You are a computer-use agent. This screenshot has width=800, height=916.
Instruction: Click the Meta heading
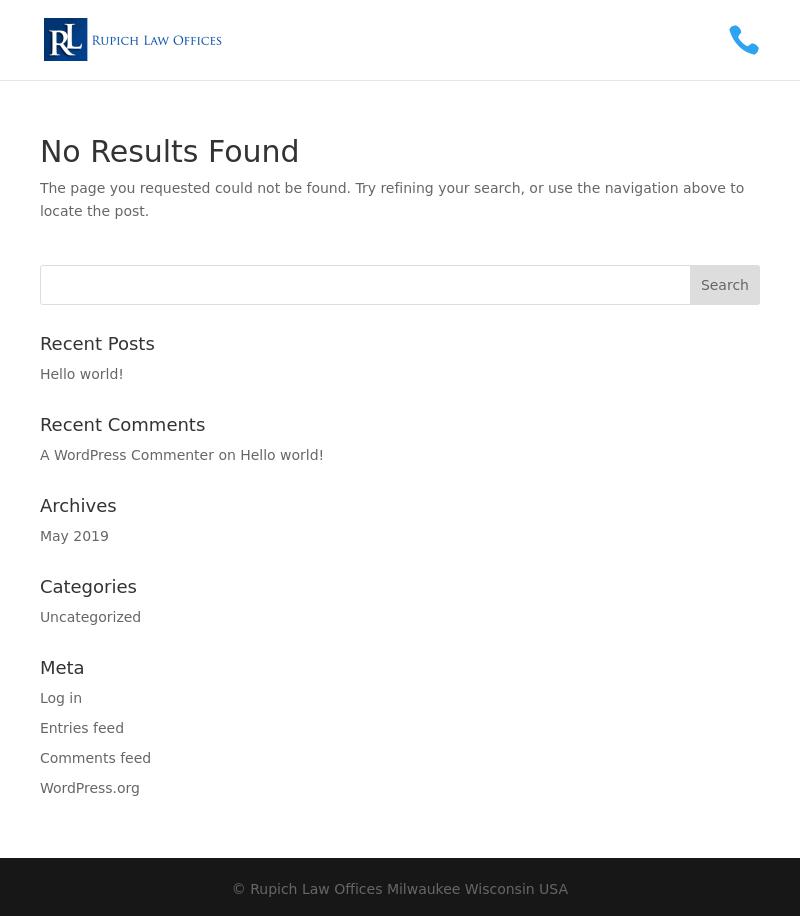click(62, 668)
